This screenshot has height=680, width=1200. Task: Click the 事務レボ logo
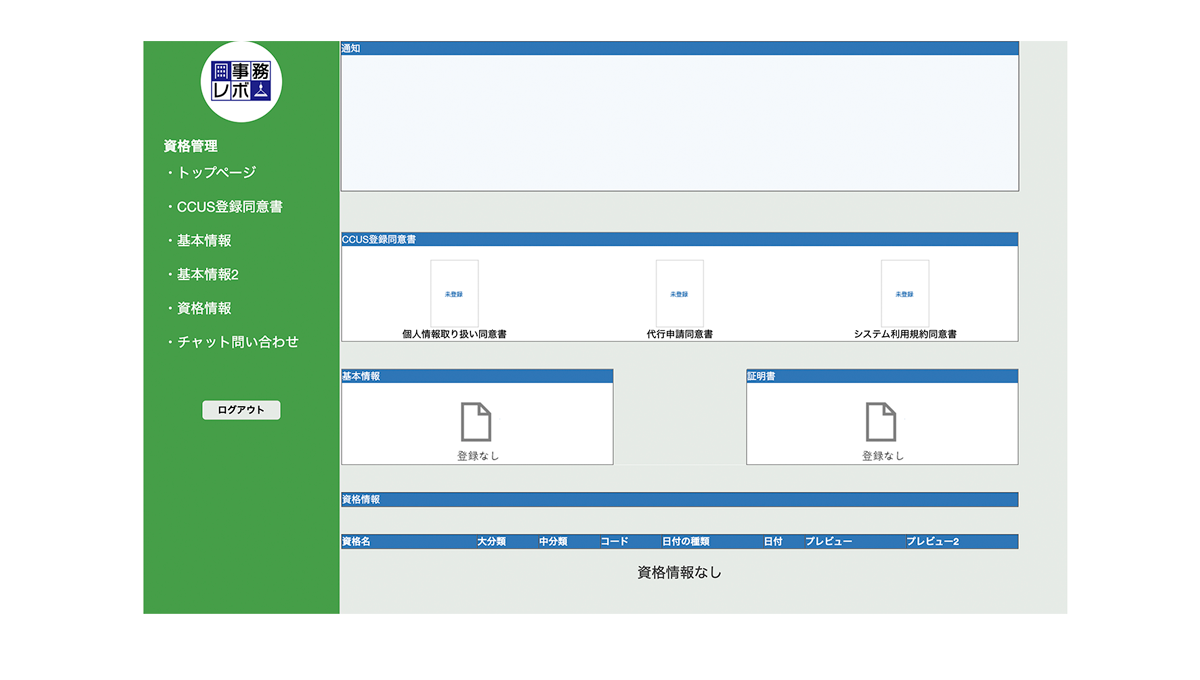point(241,81)
